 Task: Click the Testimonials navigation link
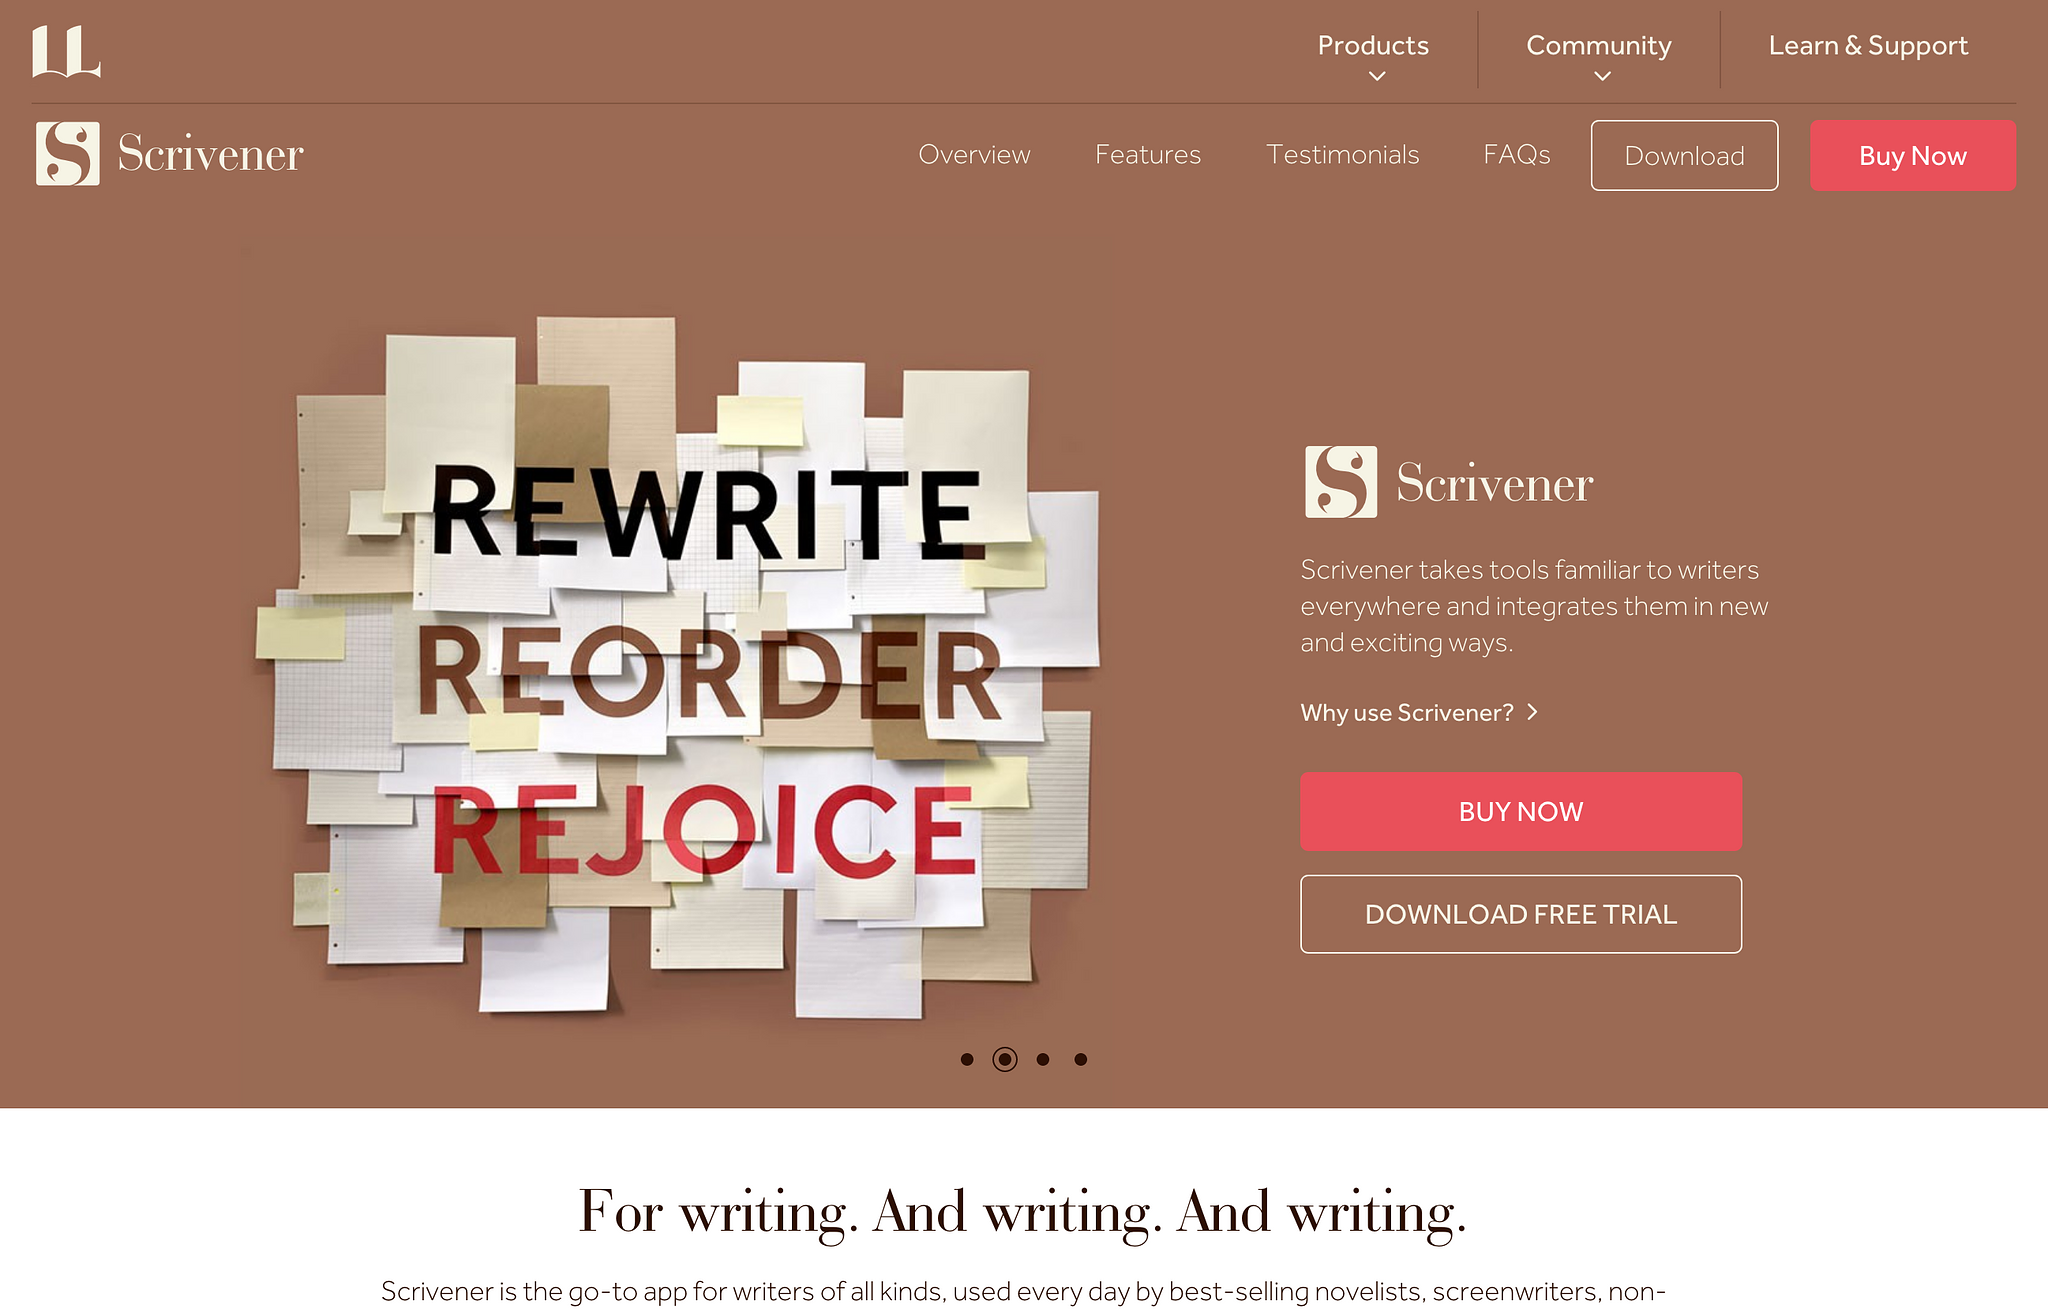[1343, 155]
